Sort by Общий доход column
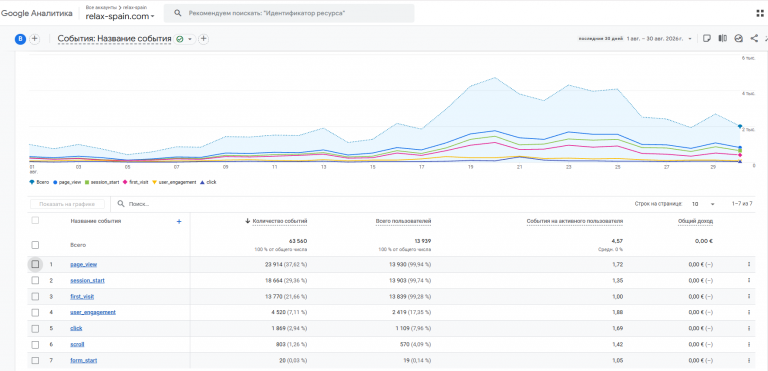Screen dimensions: 768x371 [x=696, y=221]
